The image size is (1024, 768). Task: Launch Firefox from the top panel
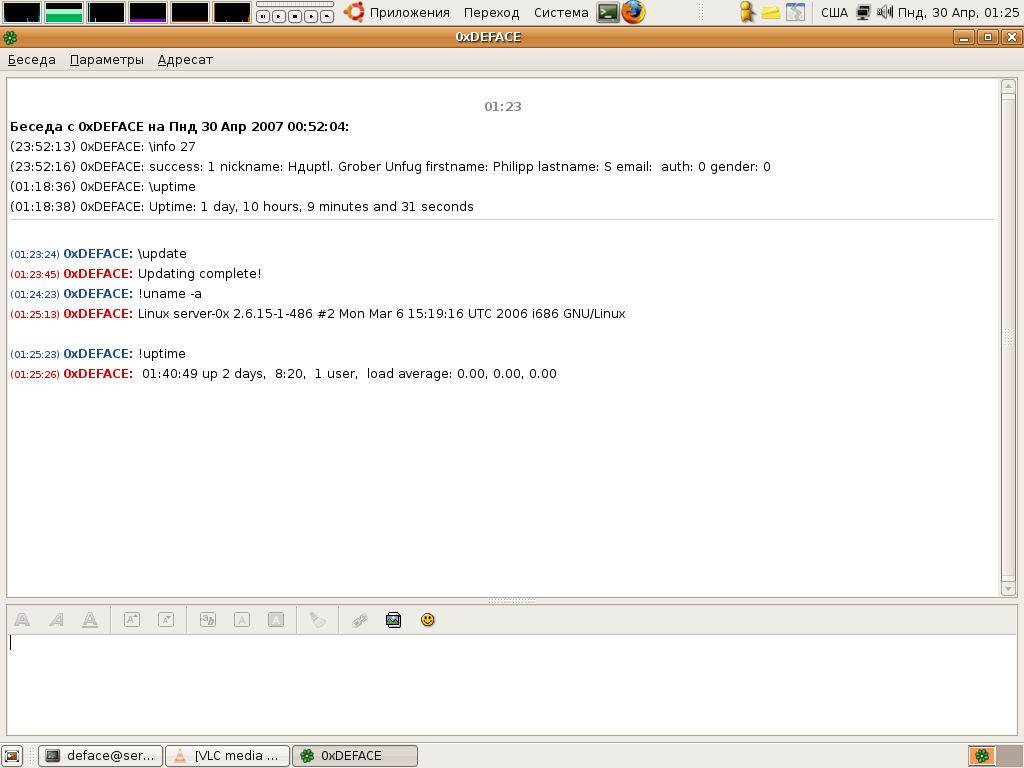point(633,13)
